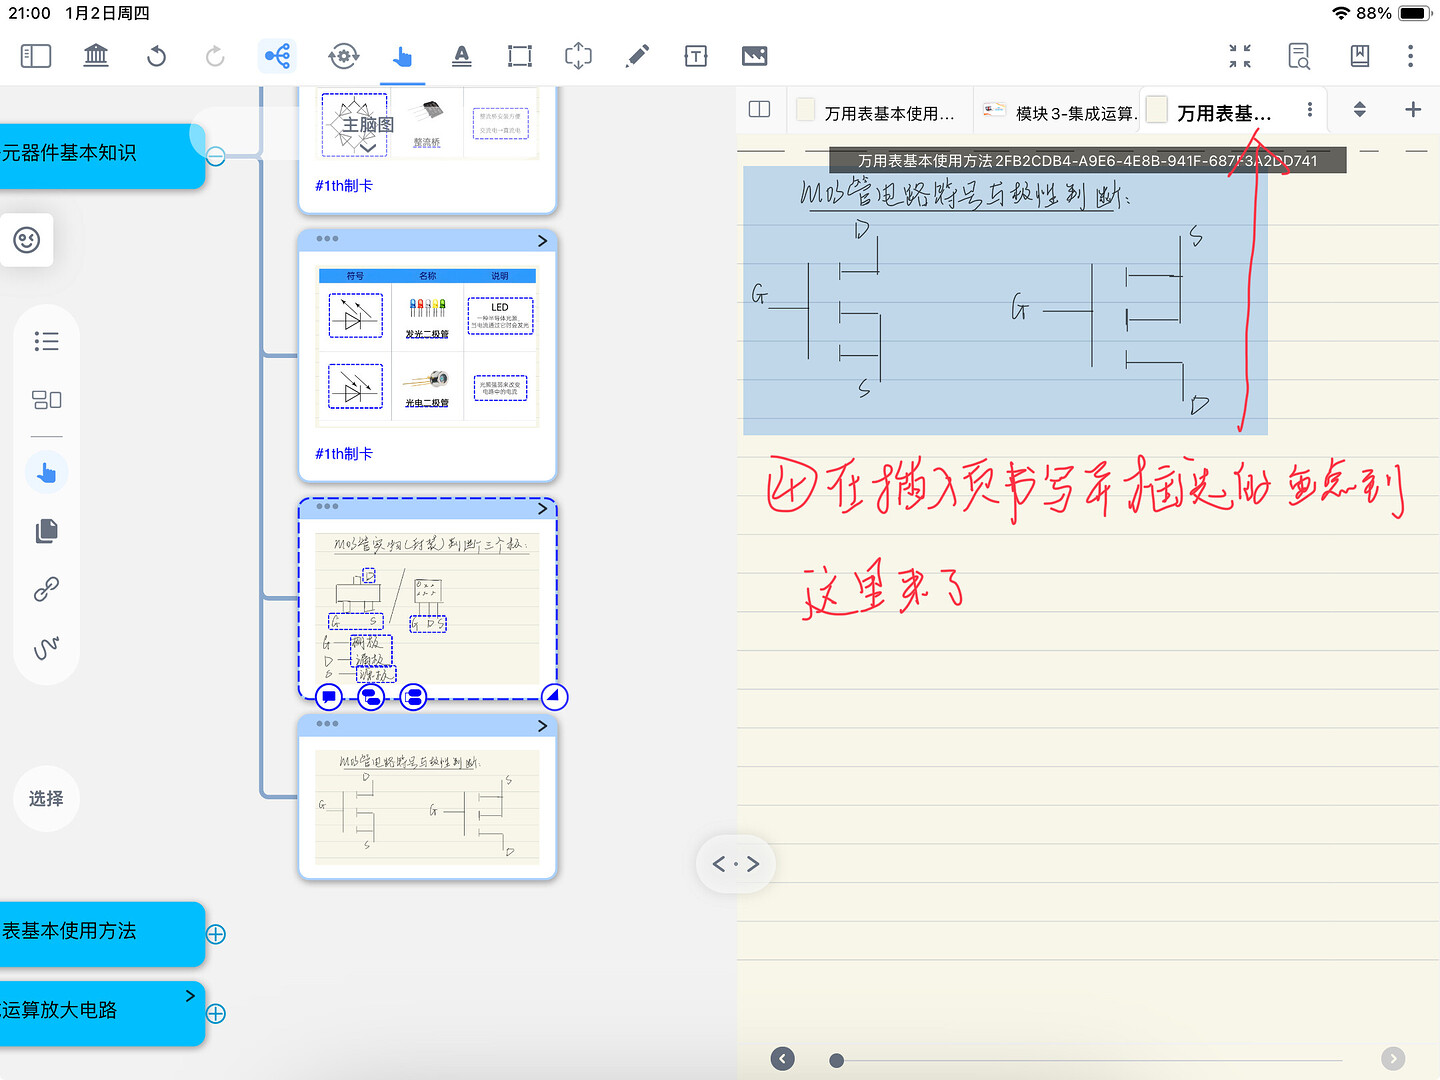
Task: Click the collapse arrows fullscreen icon
Action: [1240, 56]
